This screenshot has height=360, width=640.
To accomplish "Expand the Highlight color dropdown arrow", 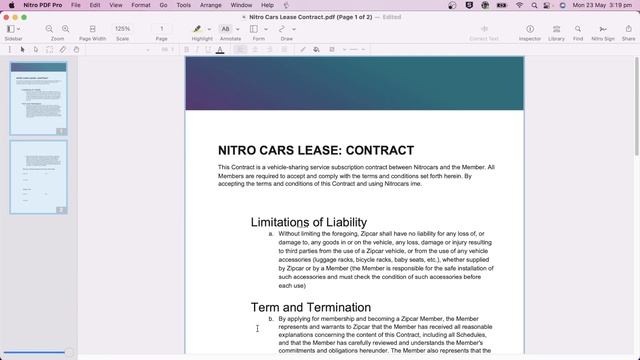I will click(209, 29).
